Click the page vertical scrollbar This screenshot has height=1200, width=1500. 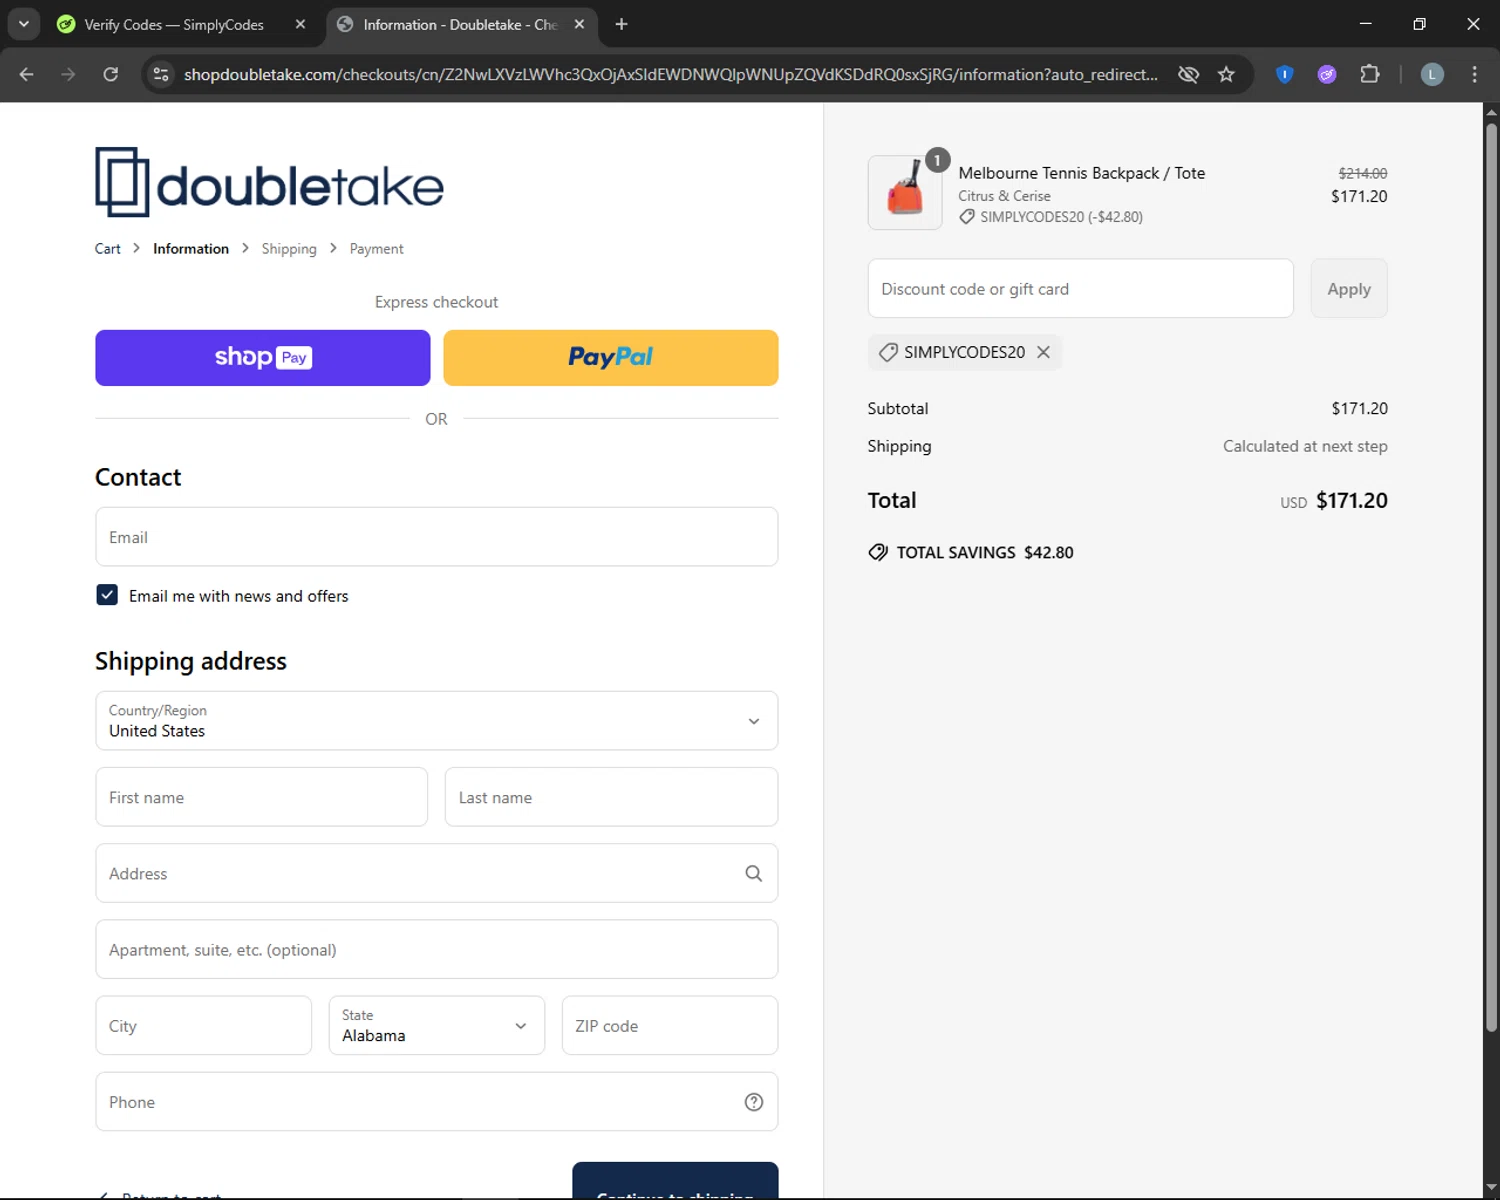click(x=1491, y=576)
